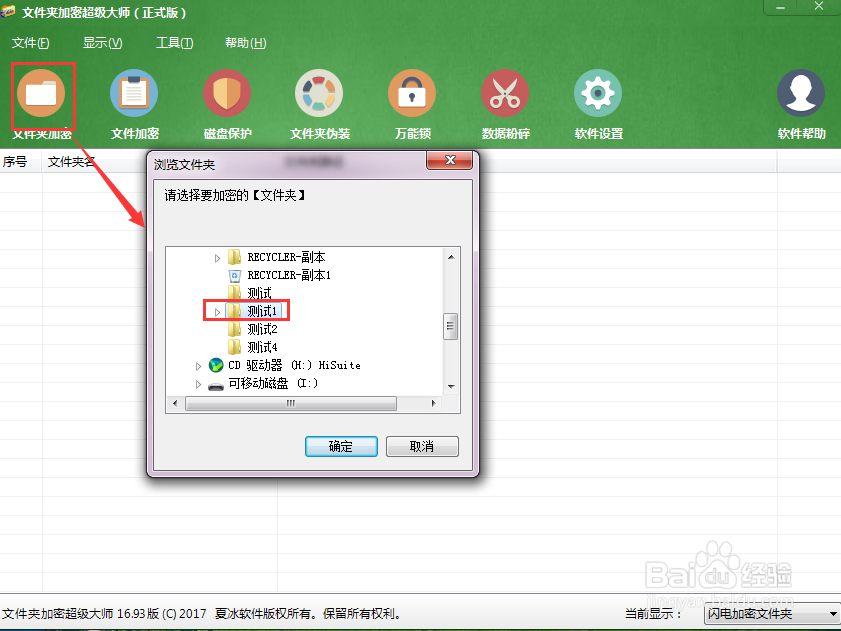Click the CD drive H: HiSuite icon
The height and width of the screenshot is (631, 841).
point(216,365)
